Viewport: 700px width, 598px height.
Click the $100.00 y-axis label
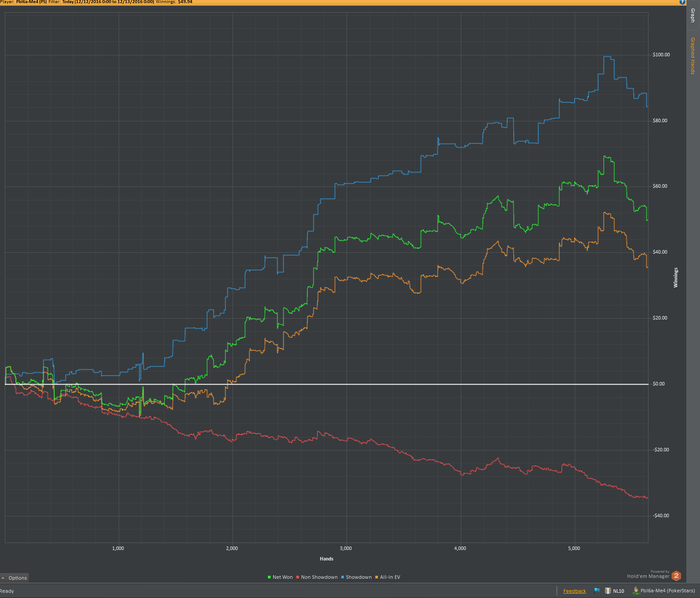[x=661, y=55]
